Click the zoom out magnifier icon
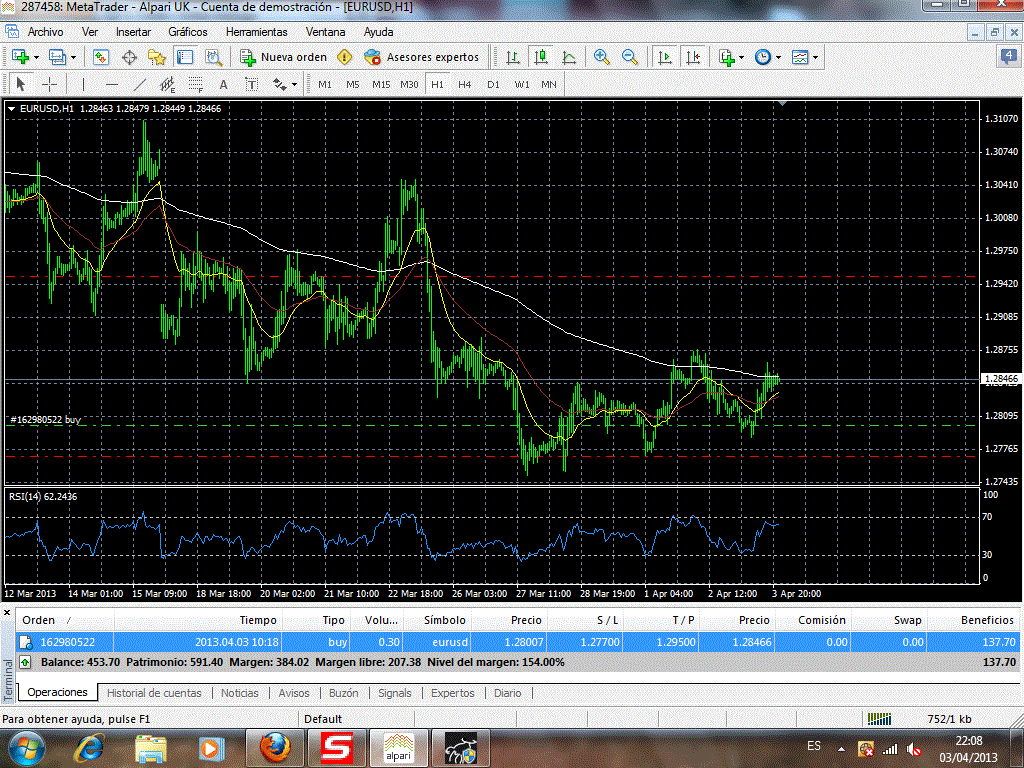This screenshot has height=768, width=1024. pyautogui.click(x=630, y=57)
